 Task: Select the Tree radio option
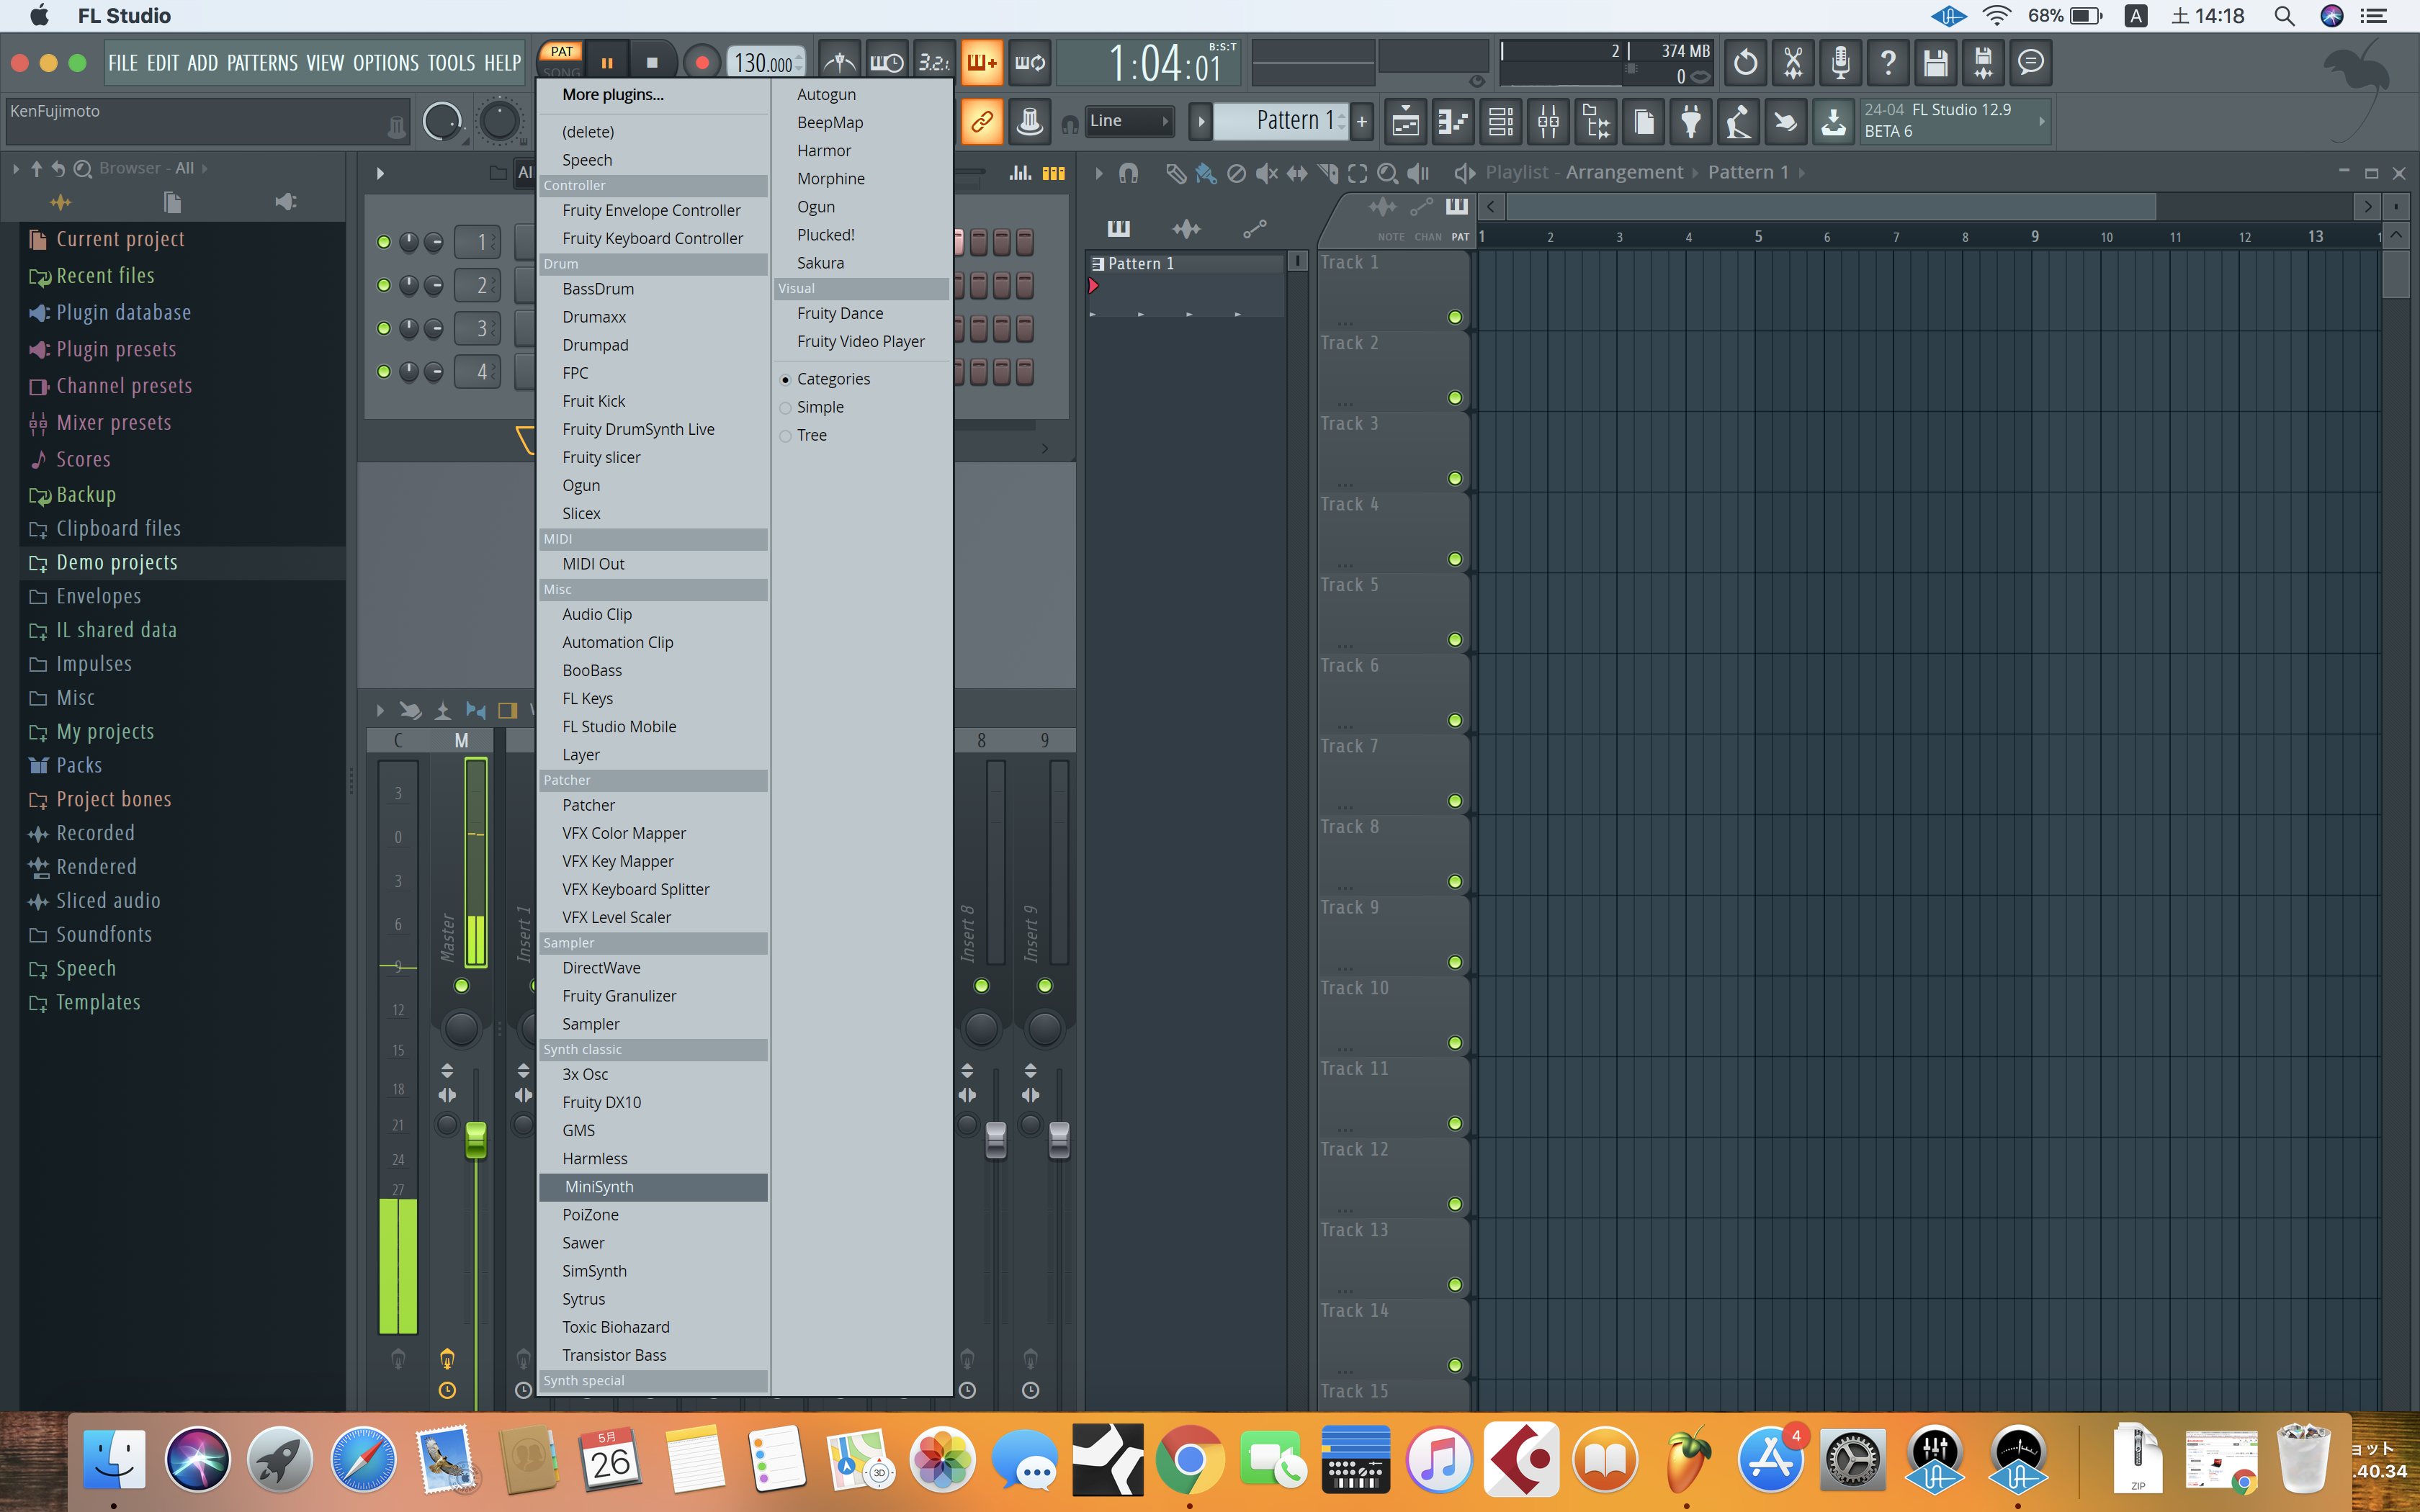[x=785, y=436]
